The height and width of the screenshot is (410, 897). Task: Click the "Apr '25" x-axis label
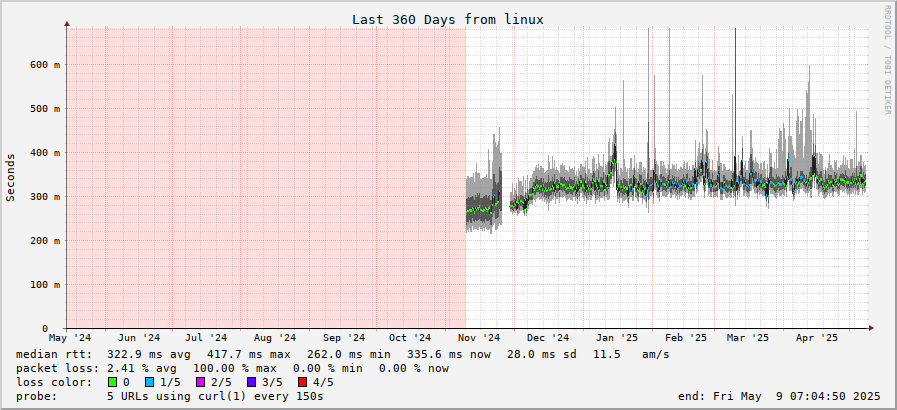tap(817, 338)
